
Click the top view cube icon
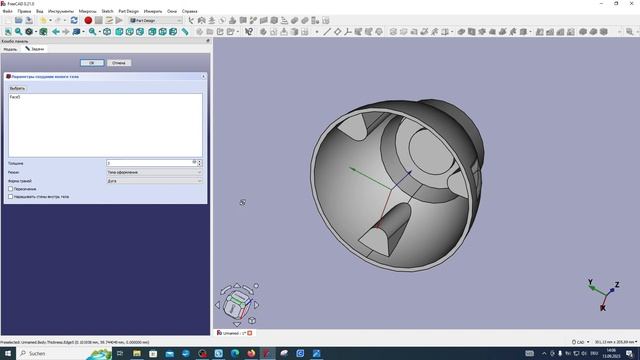(x=130, y=32)
